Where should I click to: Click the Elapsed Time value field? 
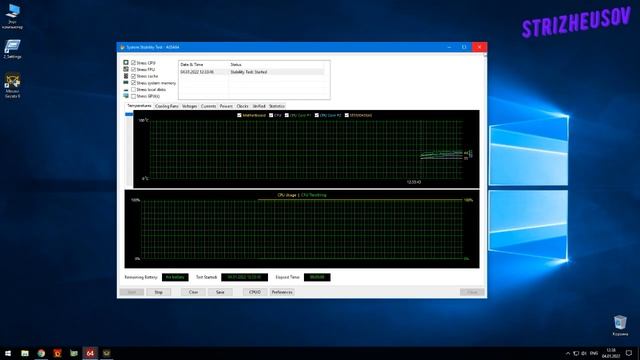[x=317, y=277]
